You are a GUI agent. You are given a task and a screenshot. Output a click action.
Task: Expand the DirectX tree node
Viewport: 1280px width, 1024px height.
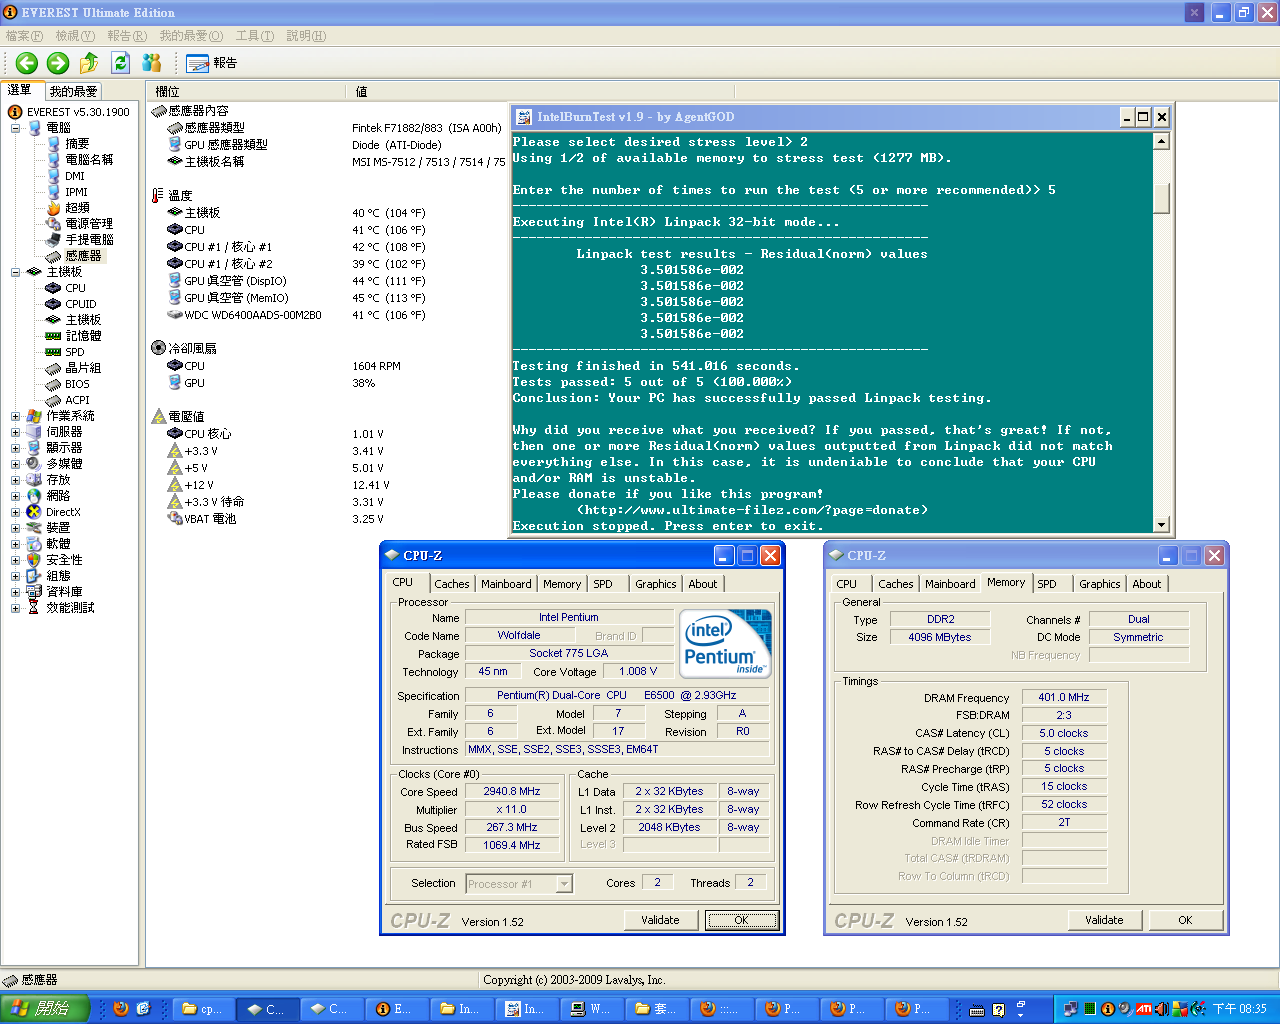point(15,512)
